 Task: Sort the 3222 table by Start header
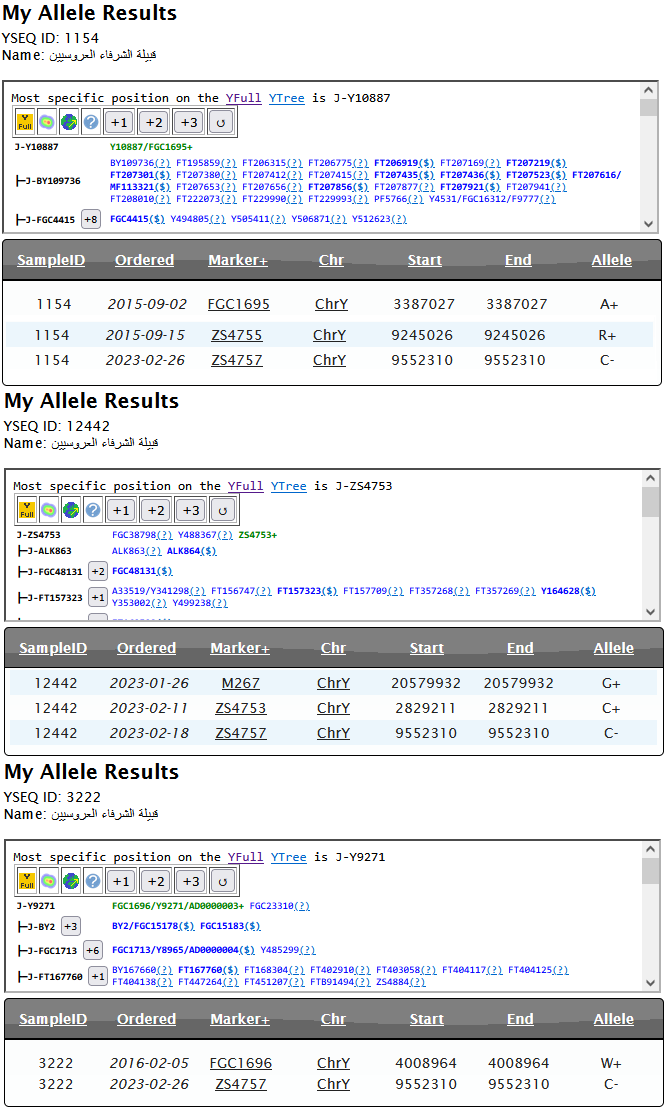click(x=427, y=1019)
